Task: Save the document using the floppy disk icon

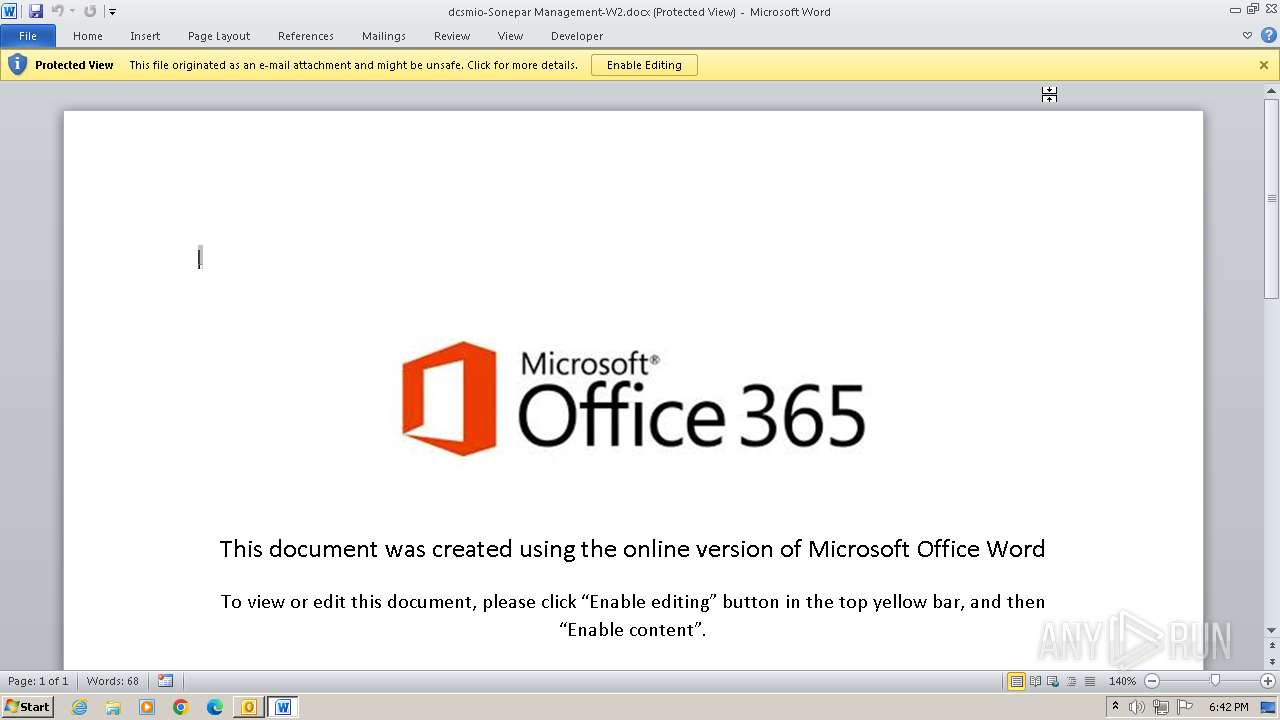Action: (36, 11)
